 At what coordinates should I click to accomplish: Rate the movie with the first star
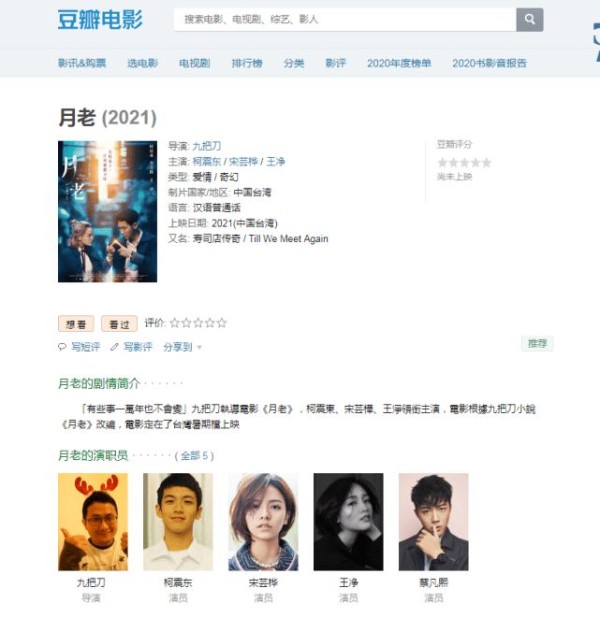tap(175, 323)
